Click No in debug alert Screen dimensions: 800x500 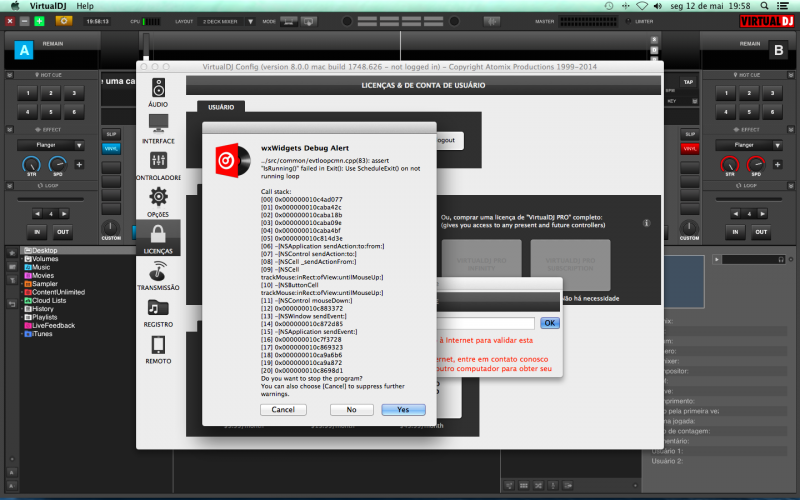pyautogui.click(x=352, y=410)
